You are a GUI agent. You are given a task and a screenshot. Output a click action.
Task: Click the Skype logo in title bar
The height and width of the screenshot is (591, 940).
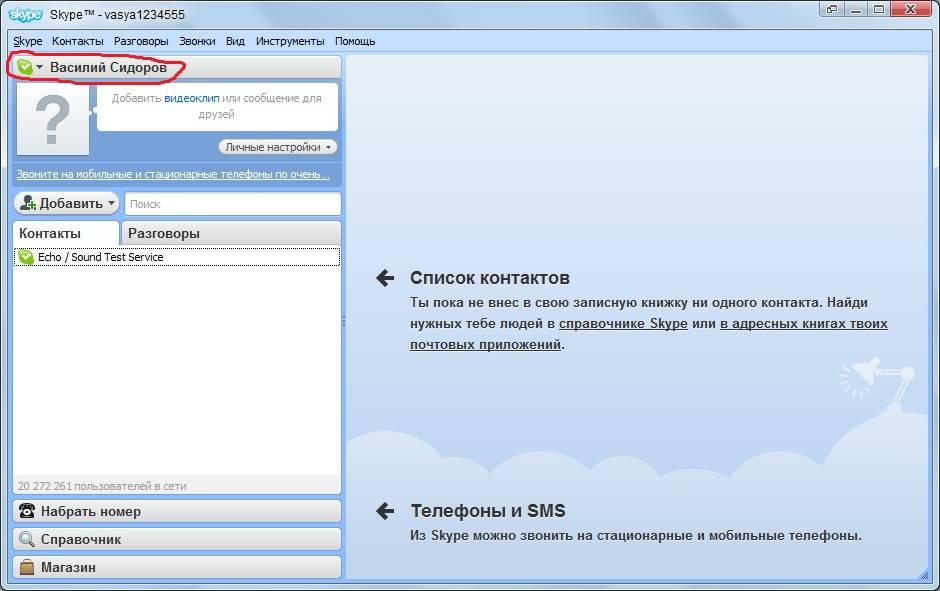26,14
